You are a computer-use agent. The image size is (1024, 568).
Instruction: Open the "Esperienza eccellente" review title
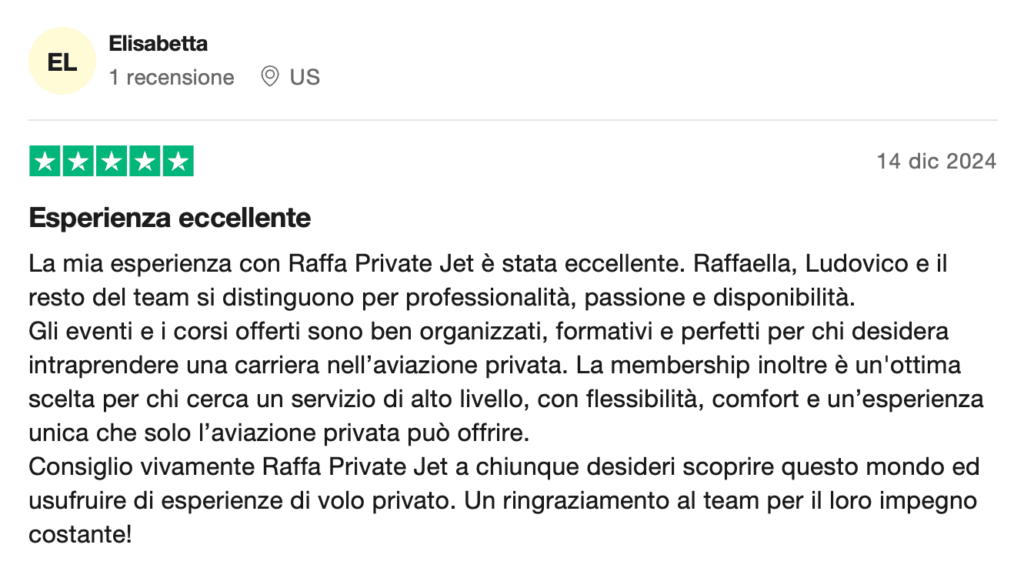coord(170,217)
